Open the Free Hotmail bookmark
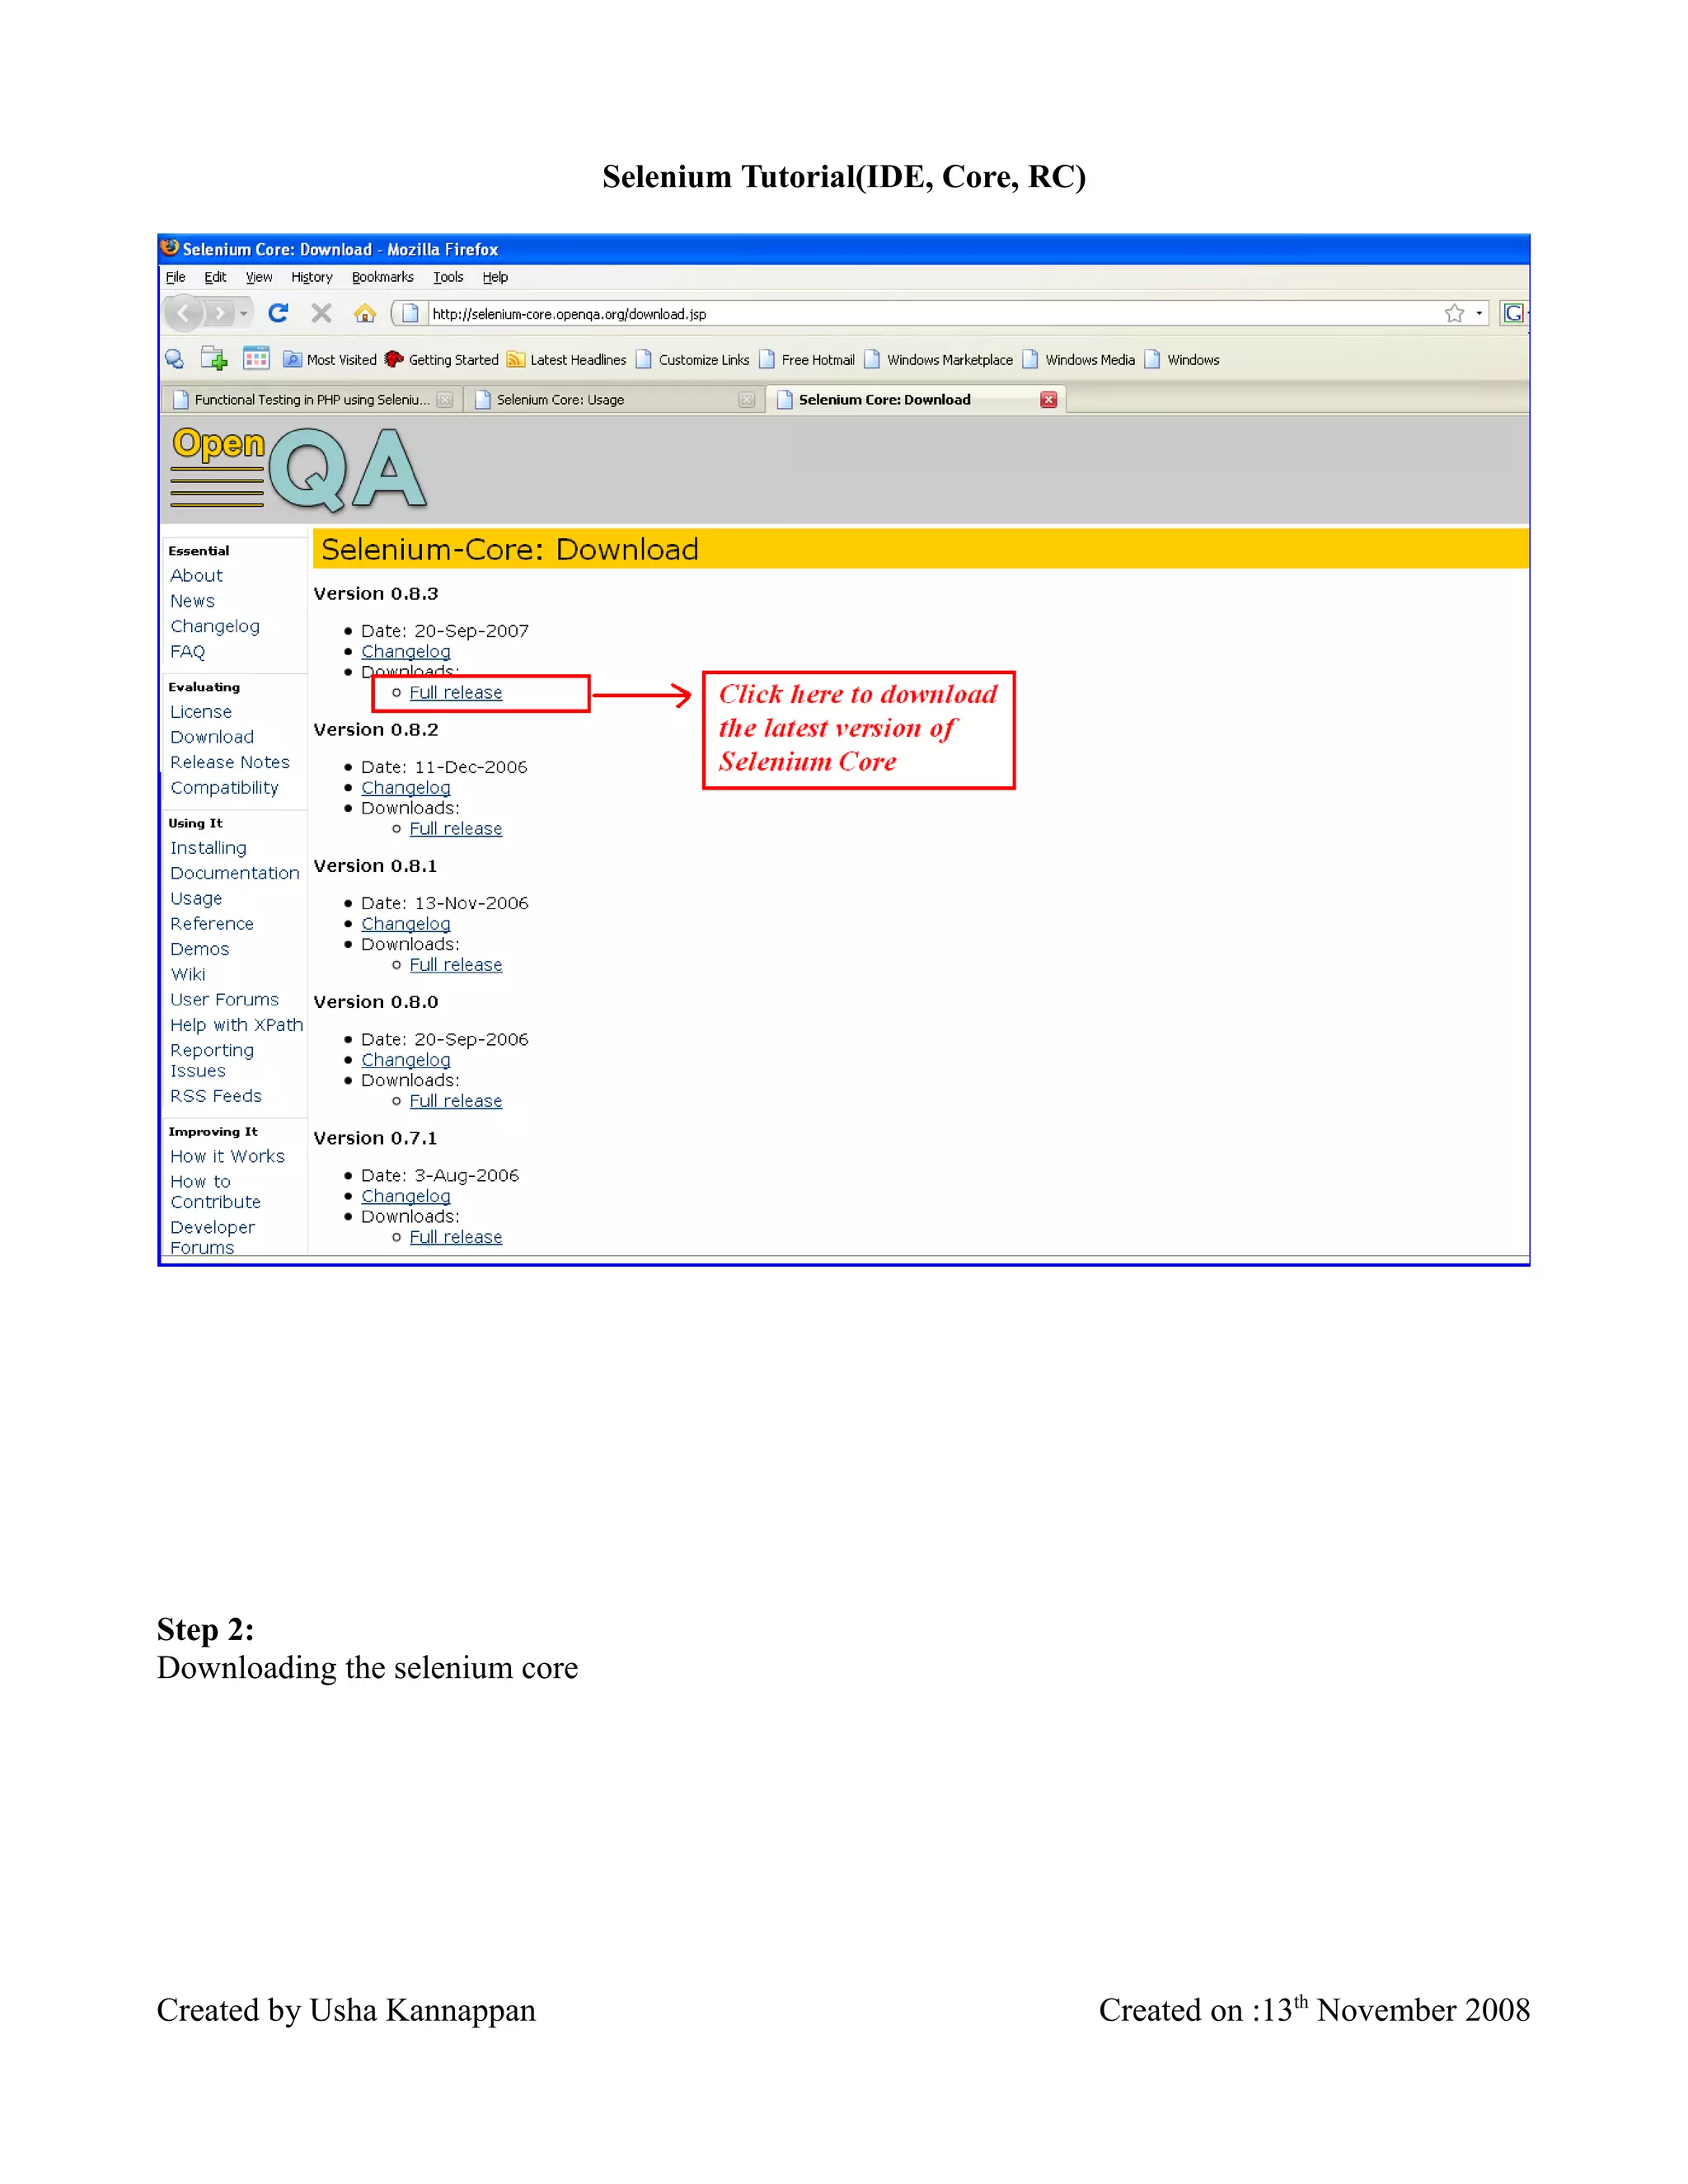 tap(807, 360)
